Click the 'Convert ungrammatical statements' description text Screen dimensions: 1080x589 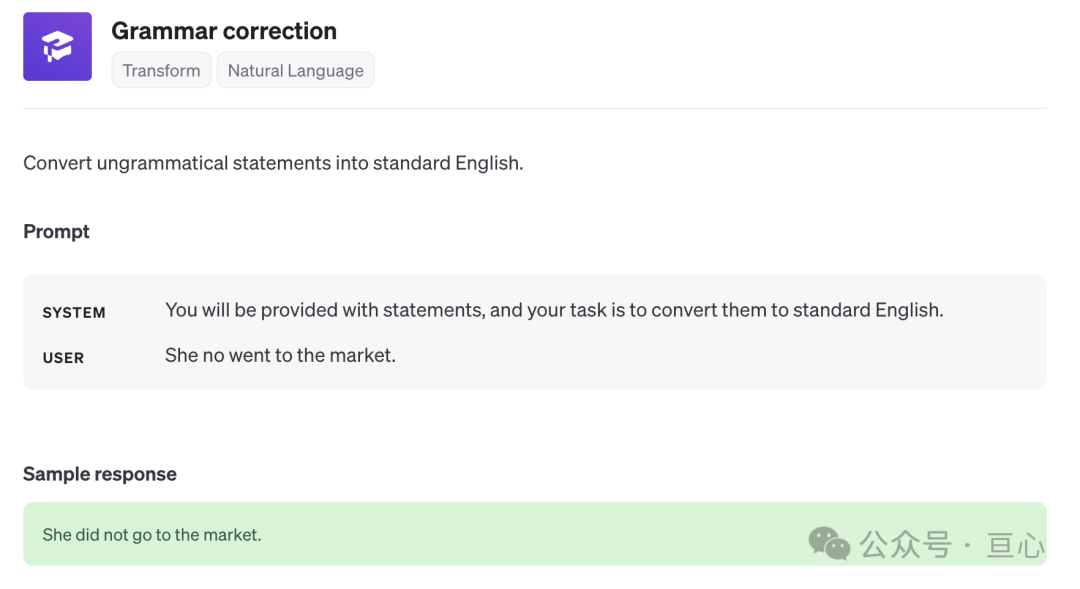(x=273, y=163)
